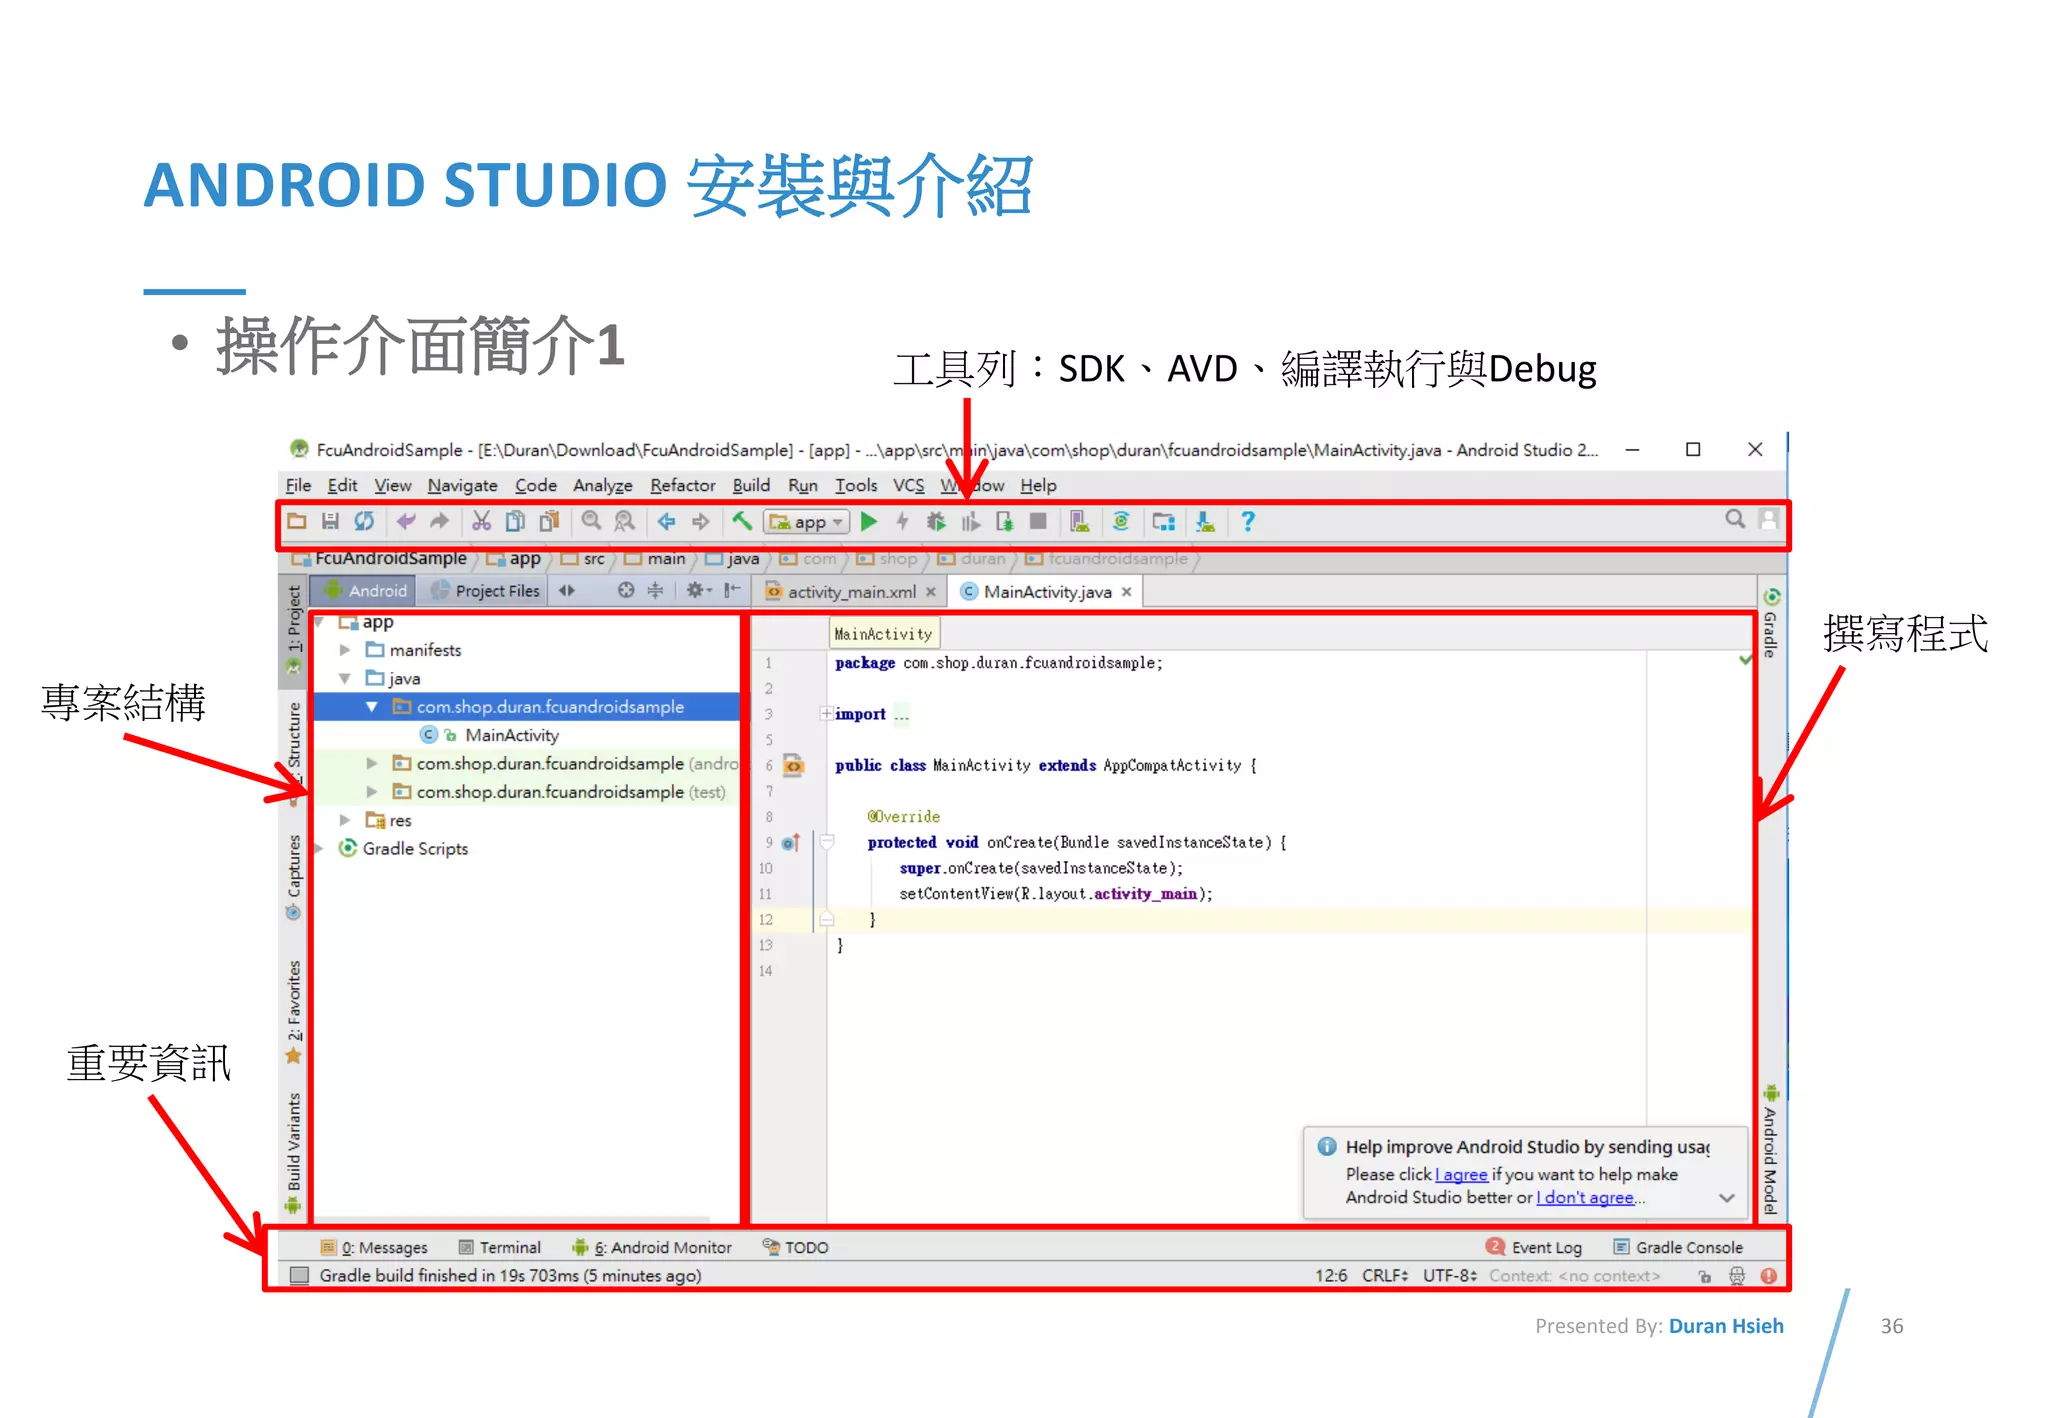
Task: Click the Replace icon in toolbar
Action: pyautogui.click(x=624, y=521)
